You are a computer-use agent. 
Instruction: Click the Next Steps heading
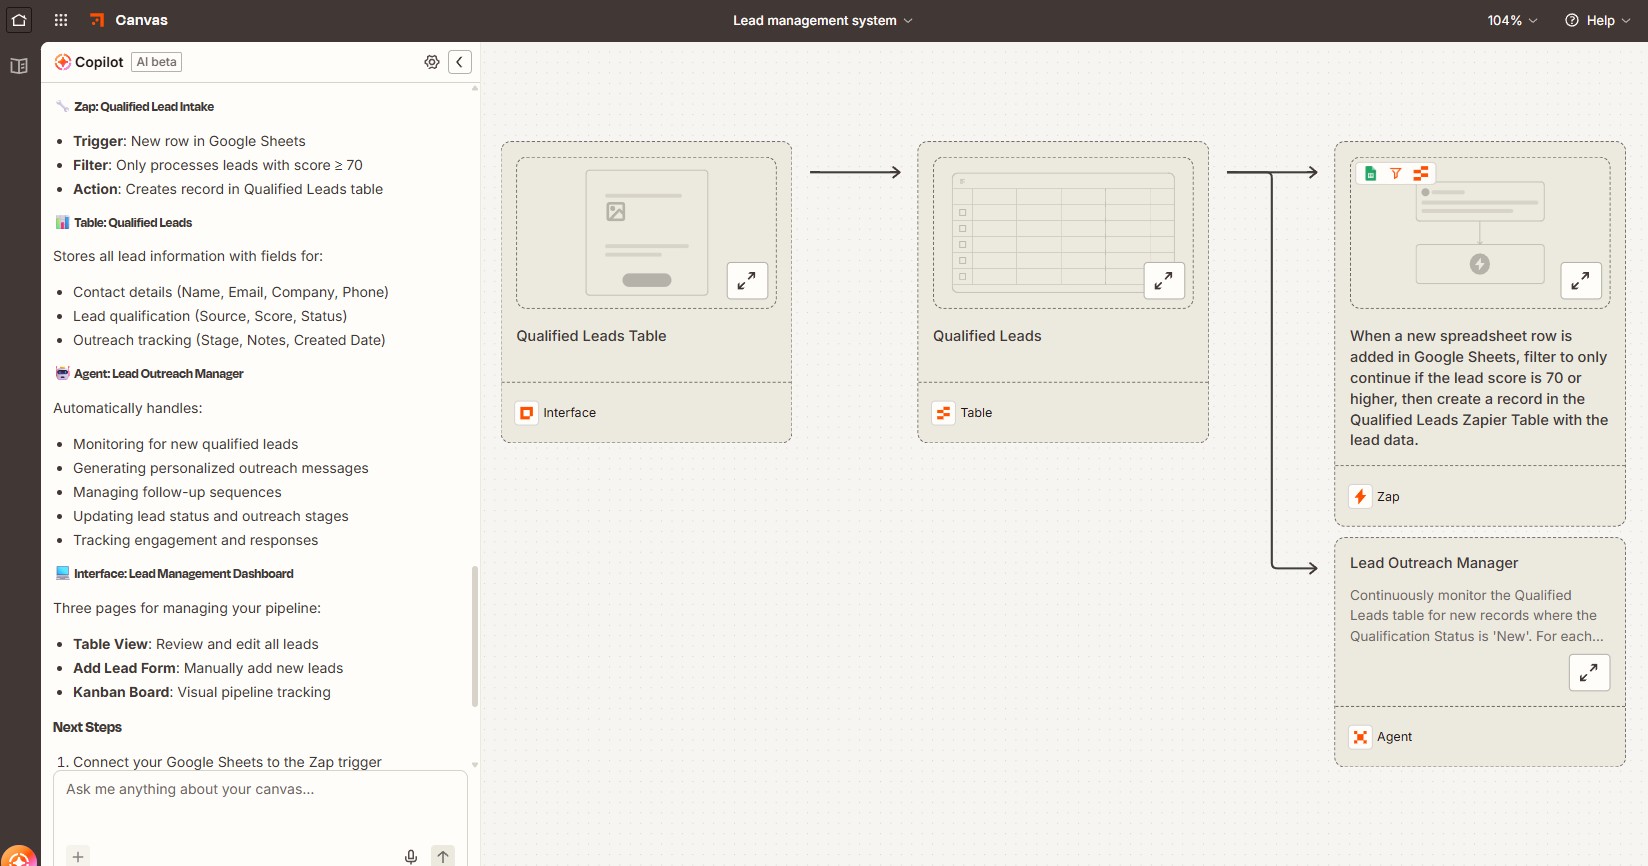(87, 727)
